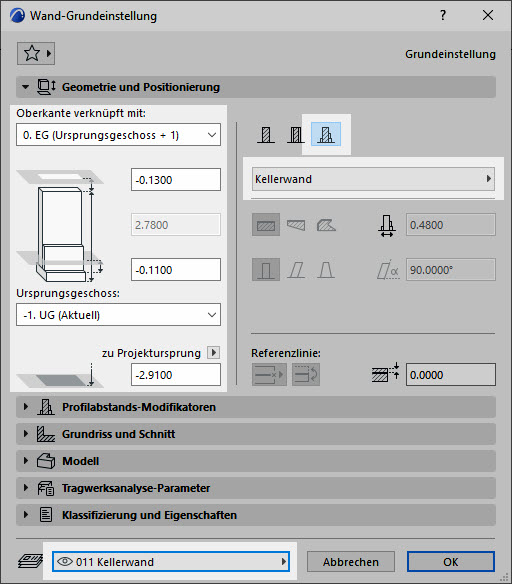Select the basic wall structure icon
Image resolution: width=512 pixels, height=584 pixels.
(266, 135)
